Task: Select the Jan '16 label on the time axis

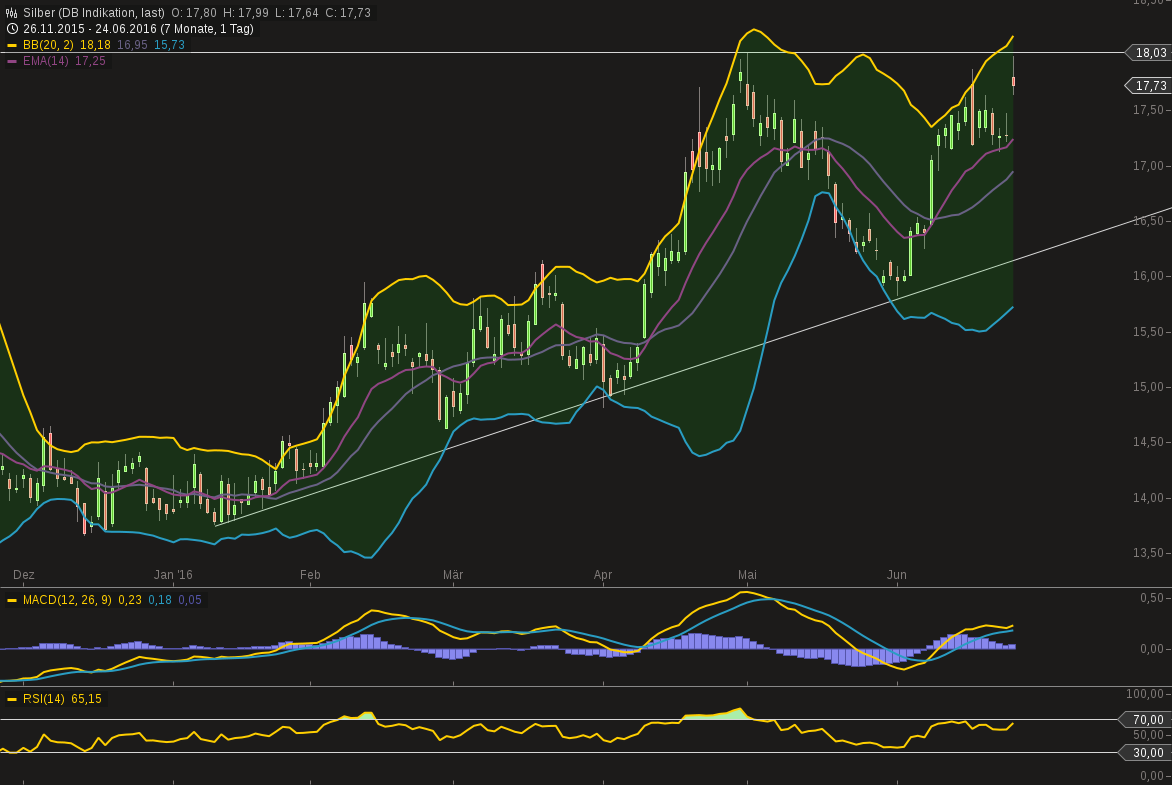Action: coord(174,575)
